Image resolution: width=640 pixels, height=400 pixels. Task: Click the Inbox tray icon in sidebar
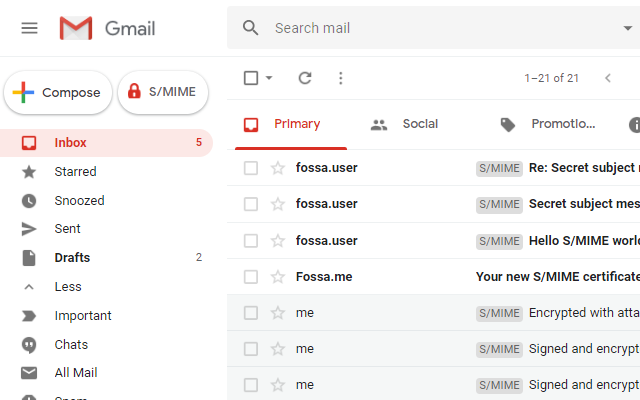29,143
